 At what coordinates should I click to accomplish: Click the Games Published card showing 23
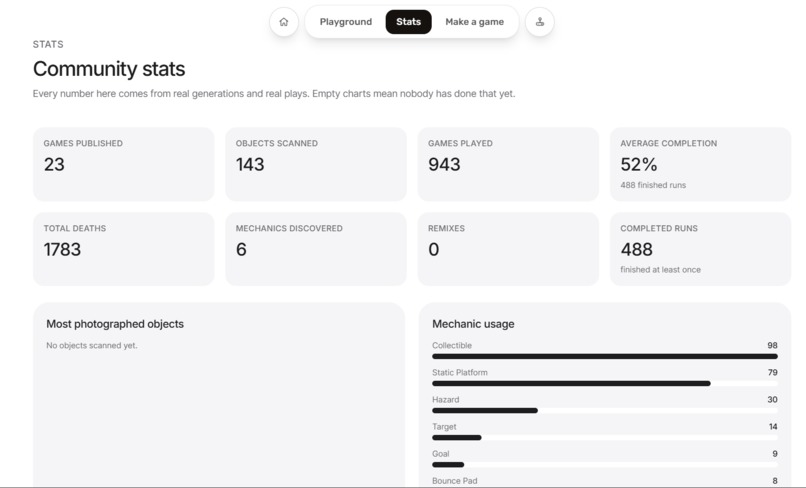tap(123, 164)
